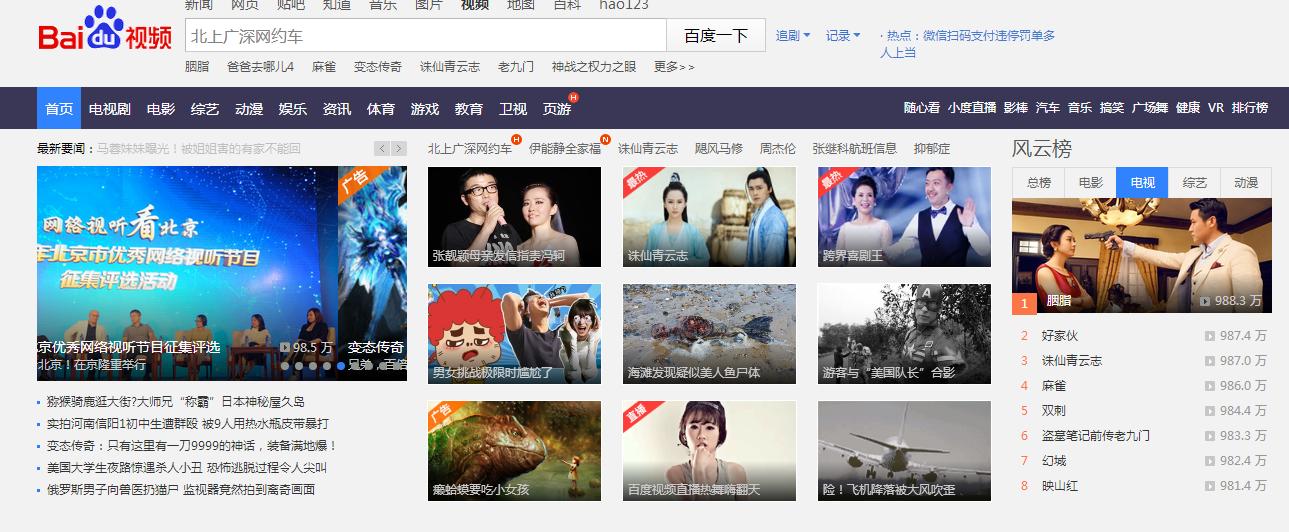Open the 电视剧 navigation tab

coord(110,108)
